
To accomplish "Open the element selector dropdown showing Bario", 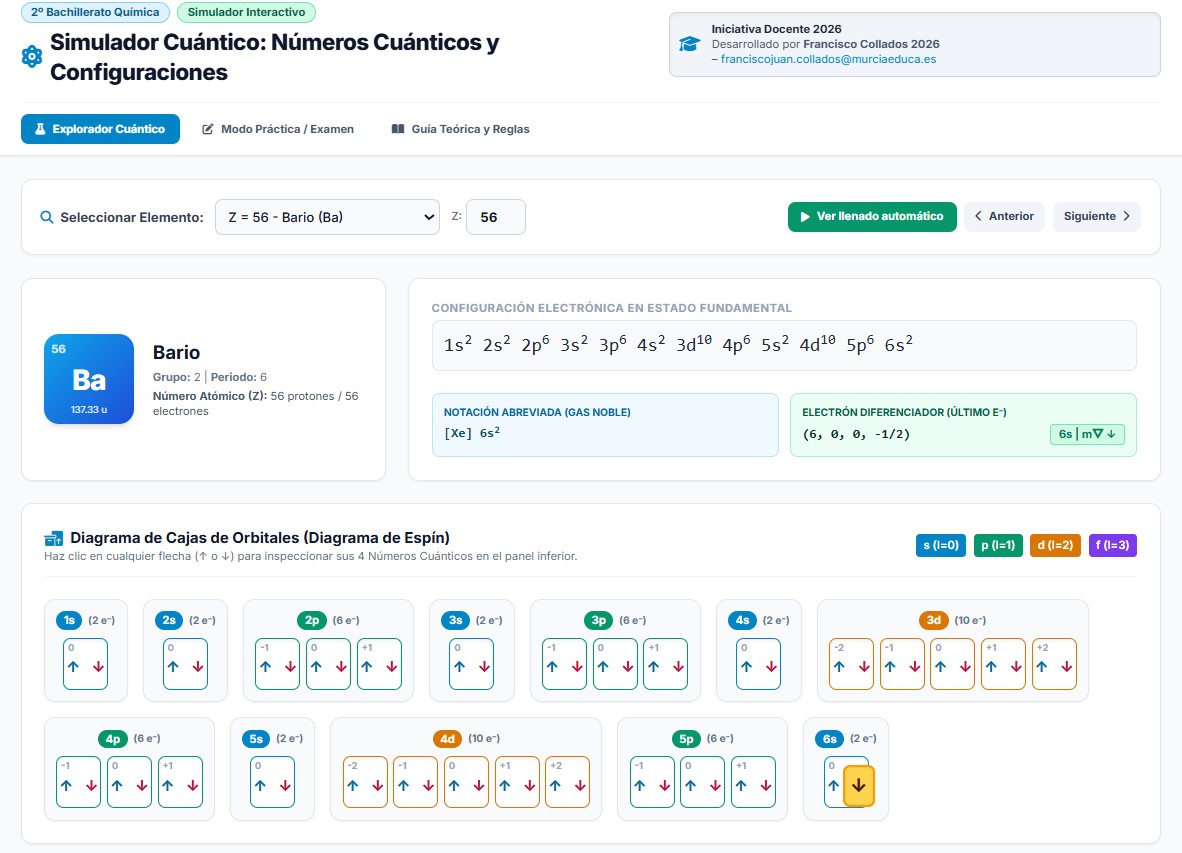I will coord(327,217).
